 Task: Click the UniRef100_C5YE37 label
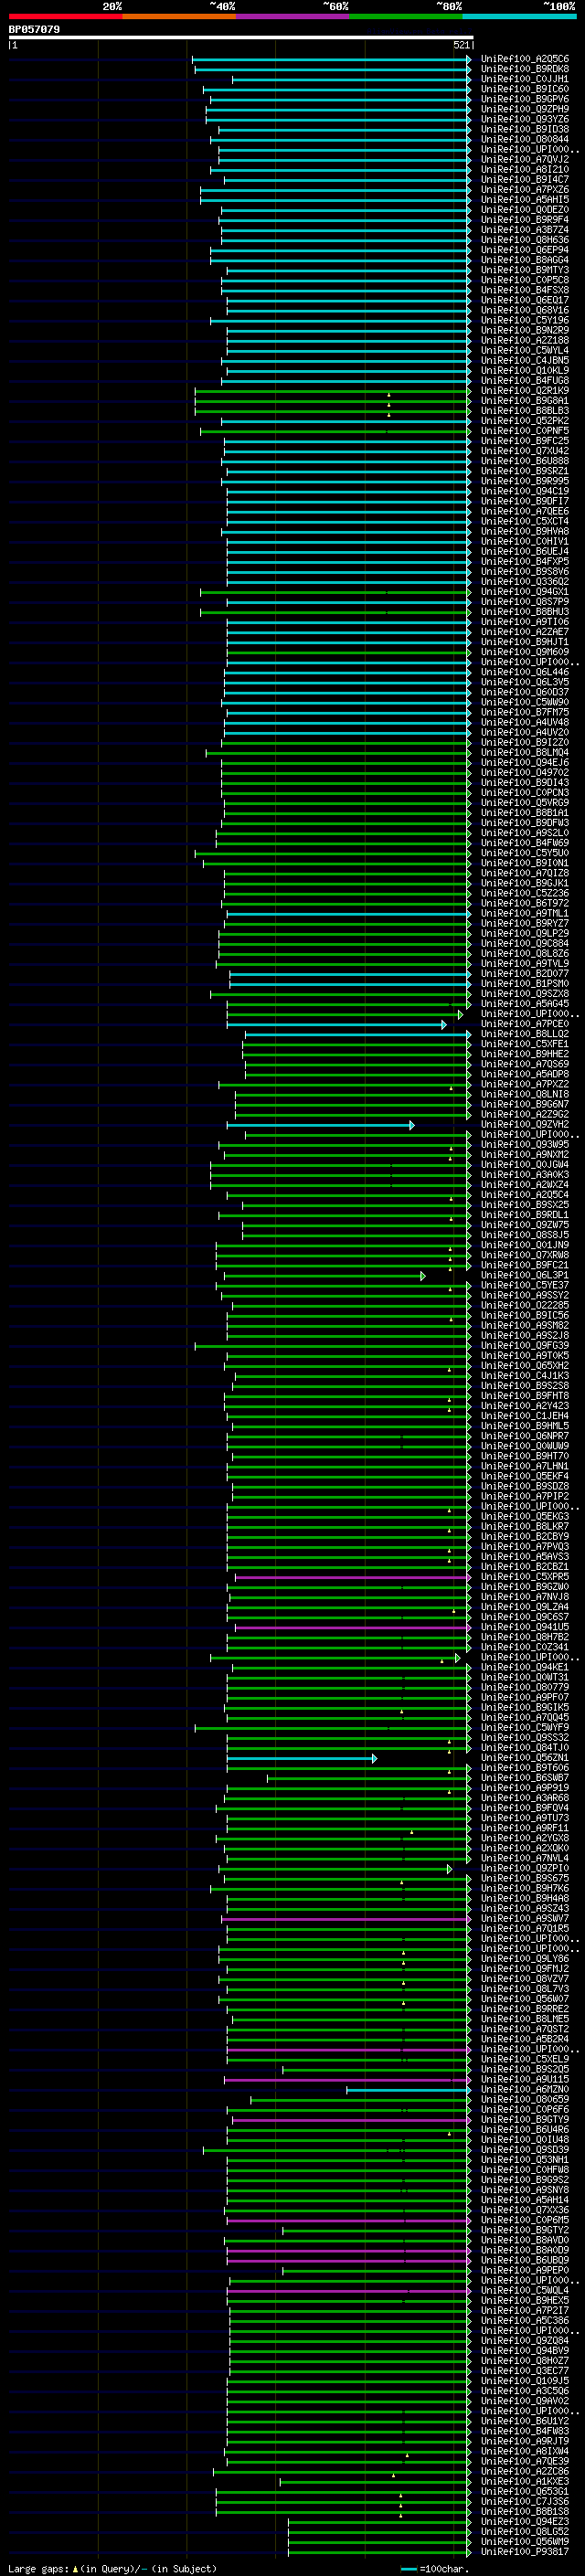(x=525, y=1286)
